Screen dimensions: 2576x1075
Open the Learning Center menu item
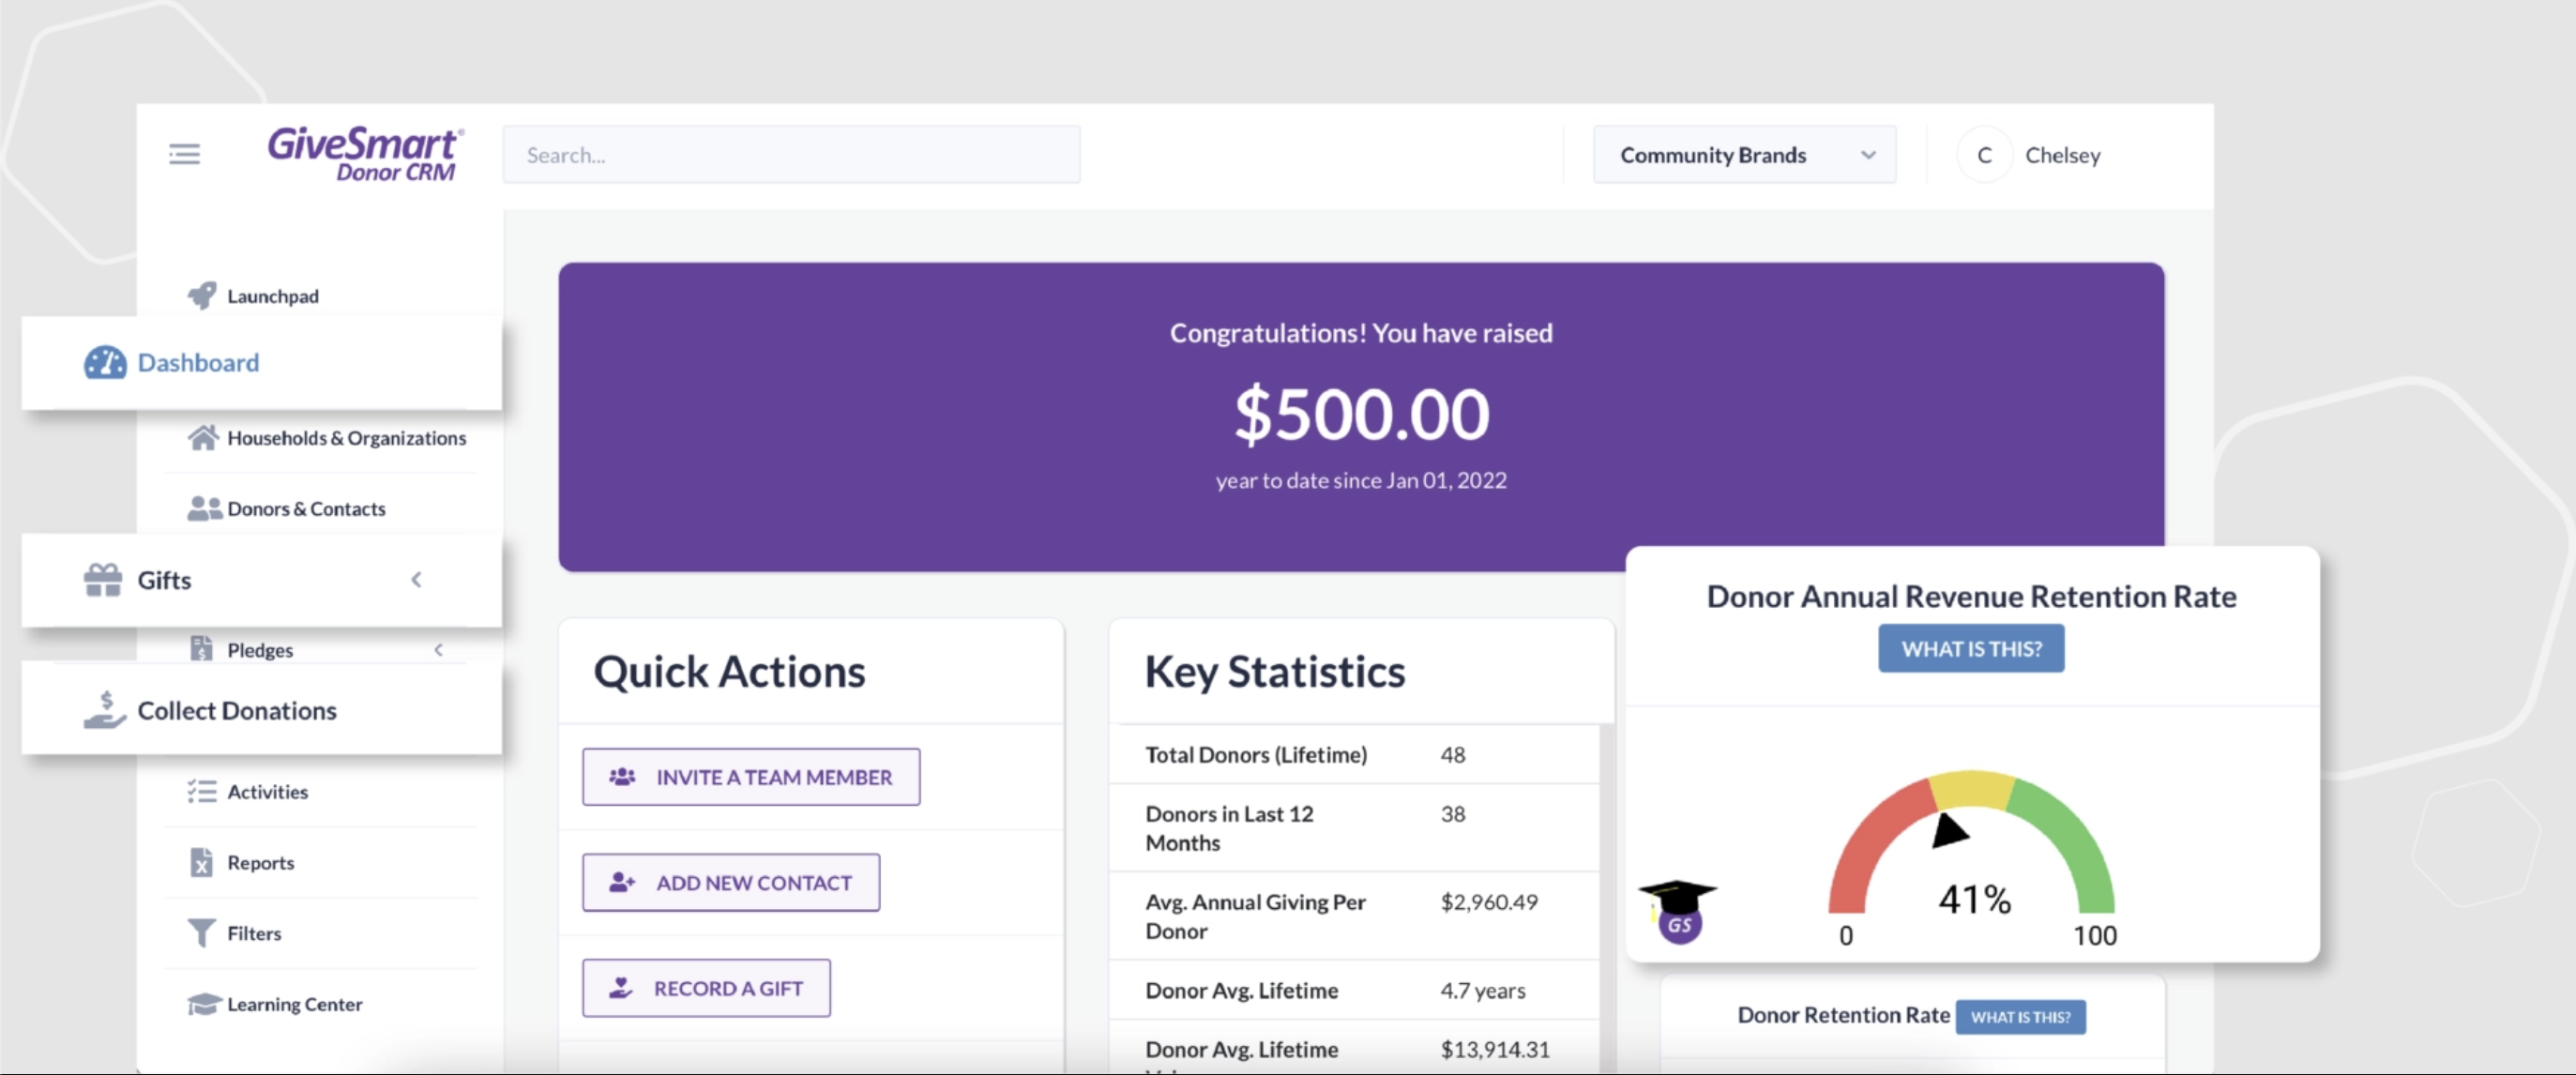tap(294, 1003)
